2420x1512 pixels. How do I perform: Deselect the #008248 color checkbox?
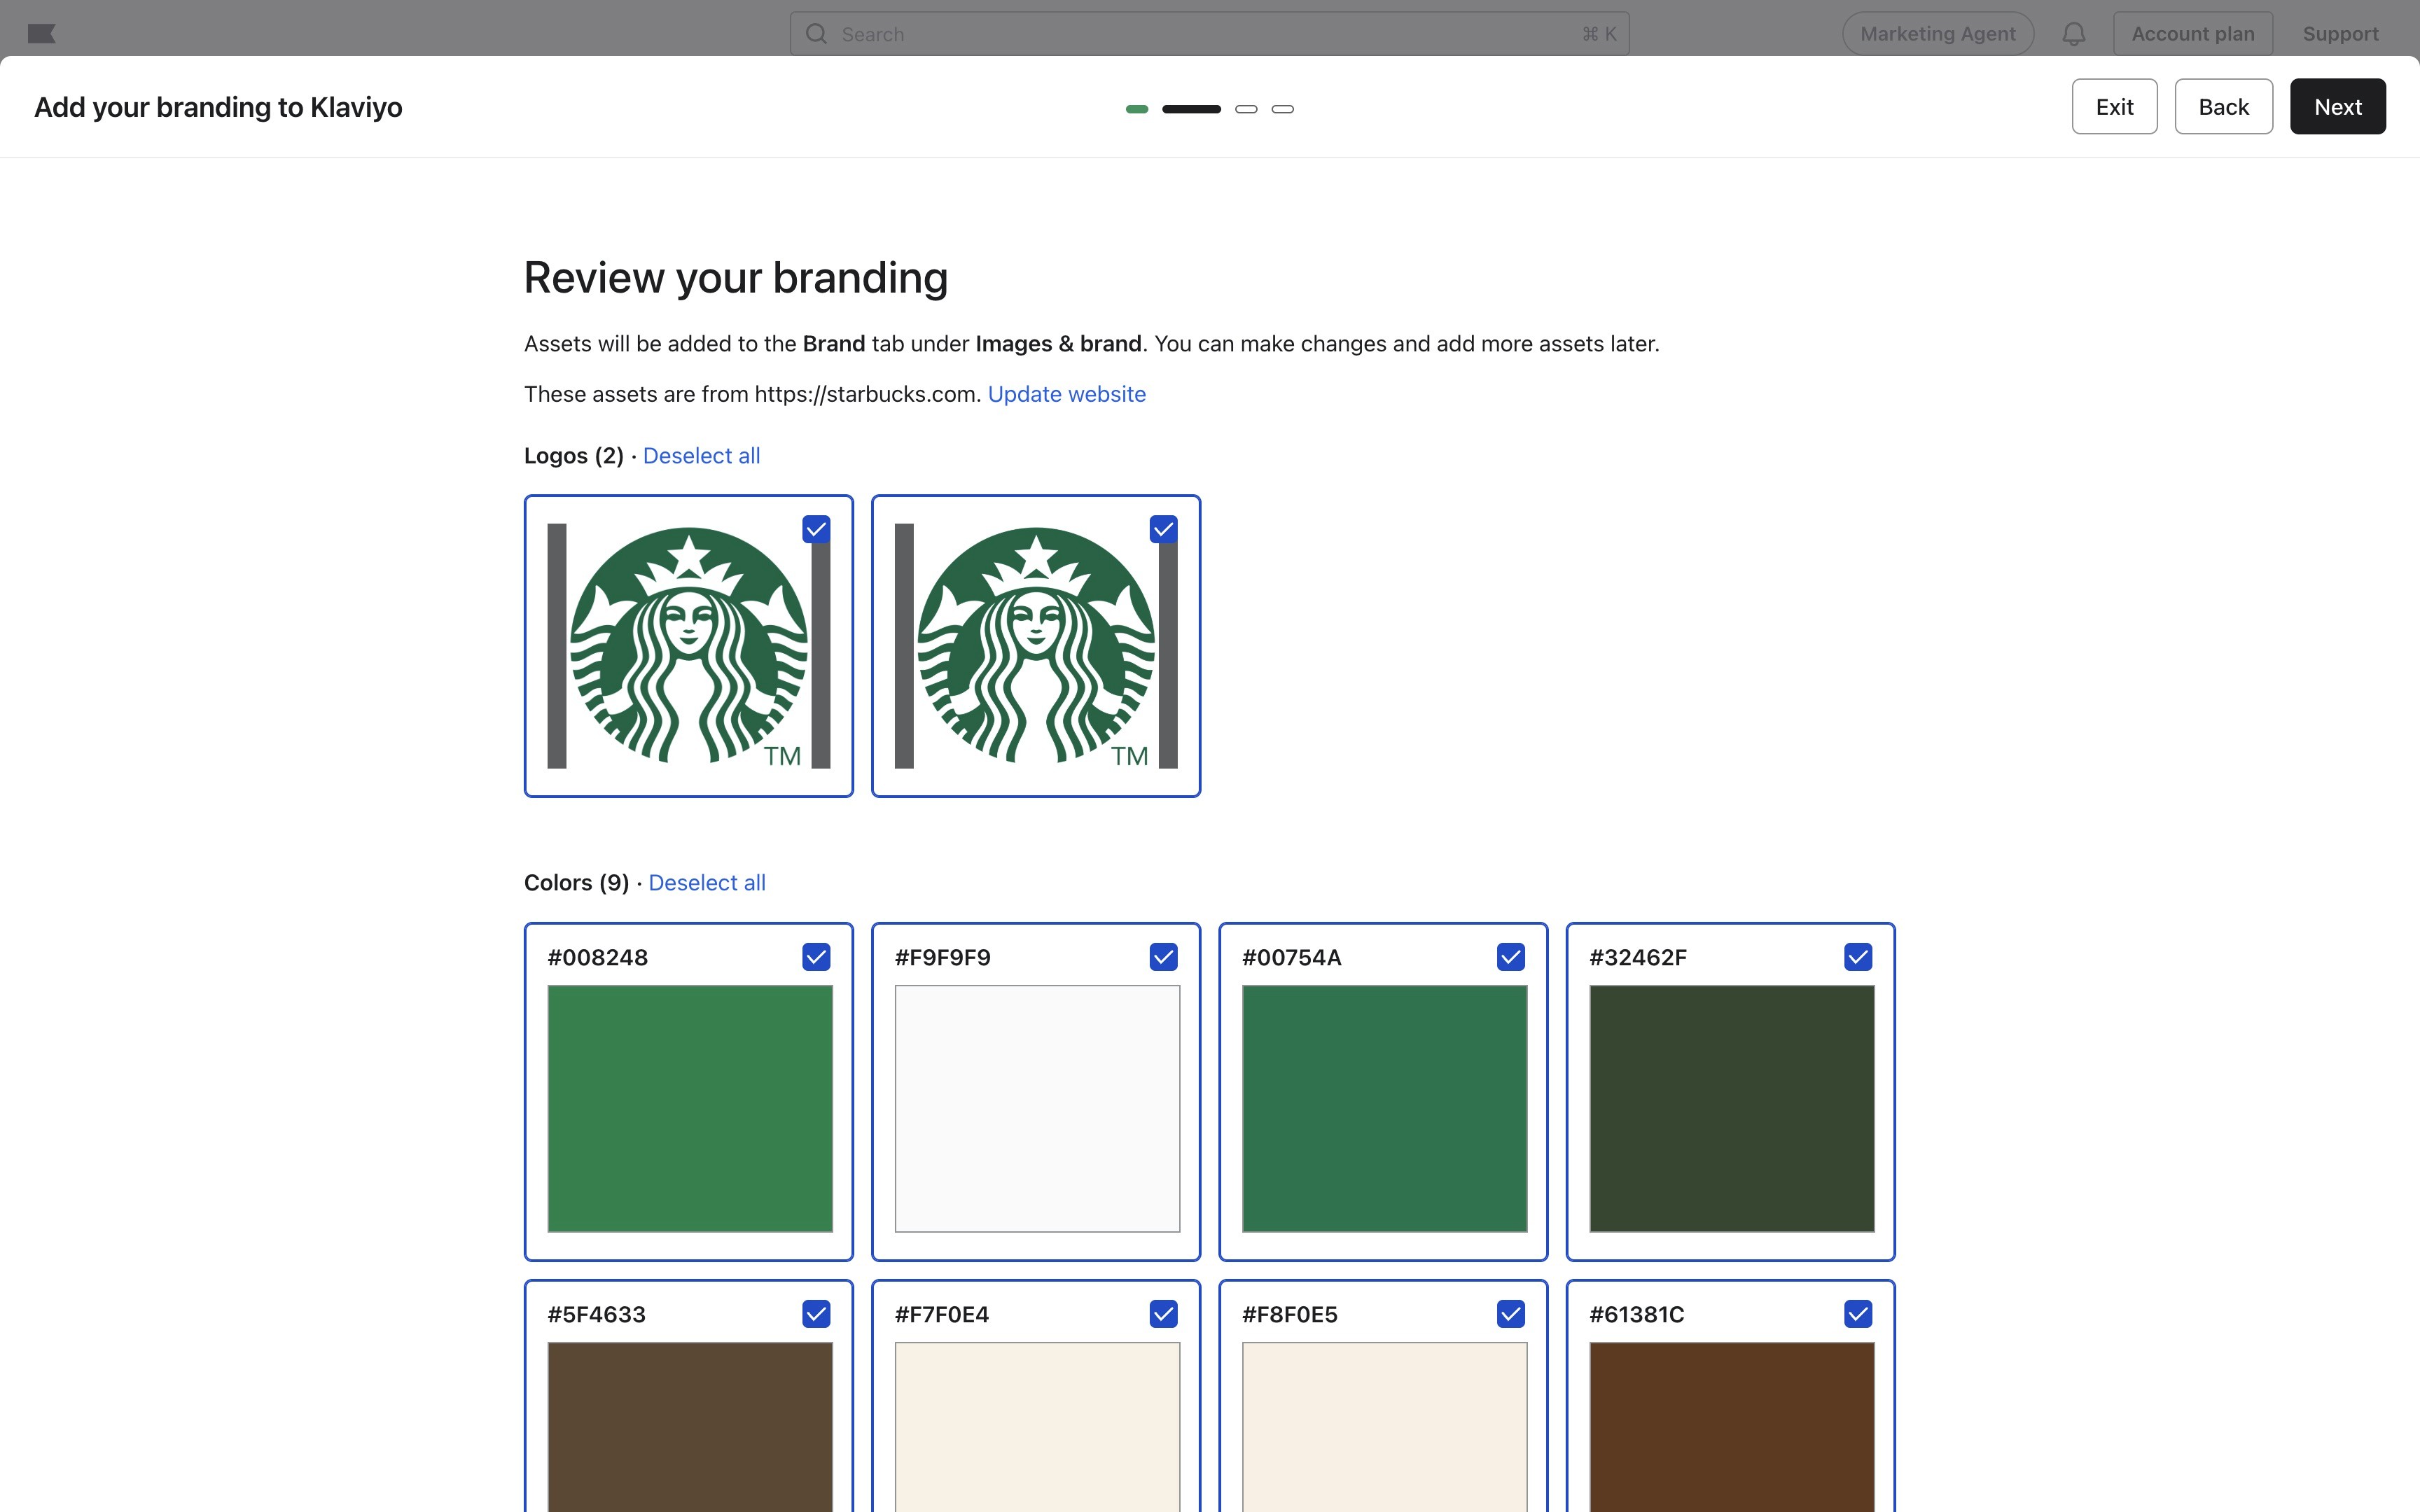(x=816, y=957)
